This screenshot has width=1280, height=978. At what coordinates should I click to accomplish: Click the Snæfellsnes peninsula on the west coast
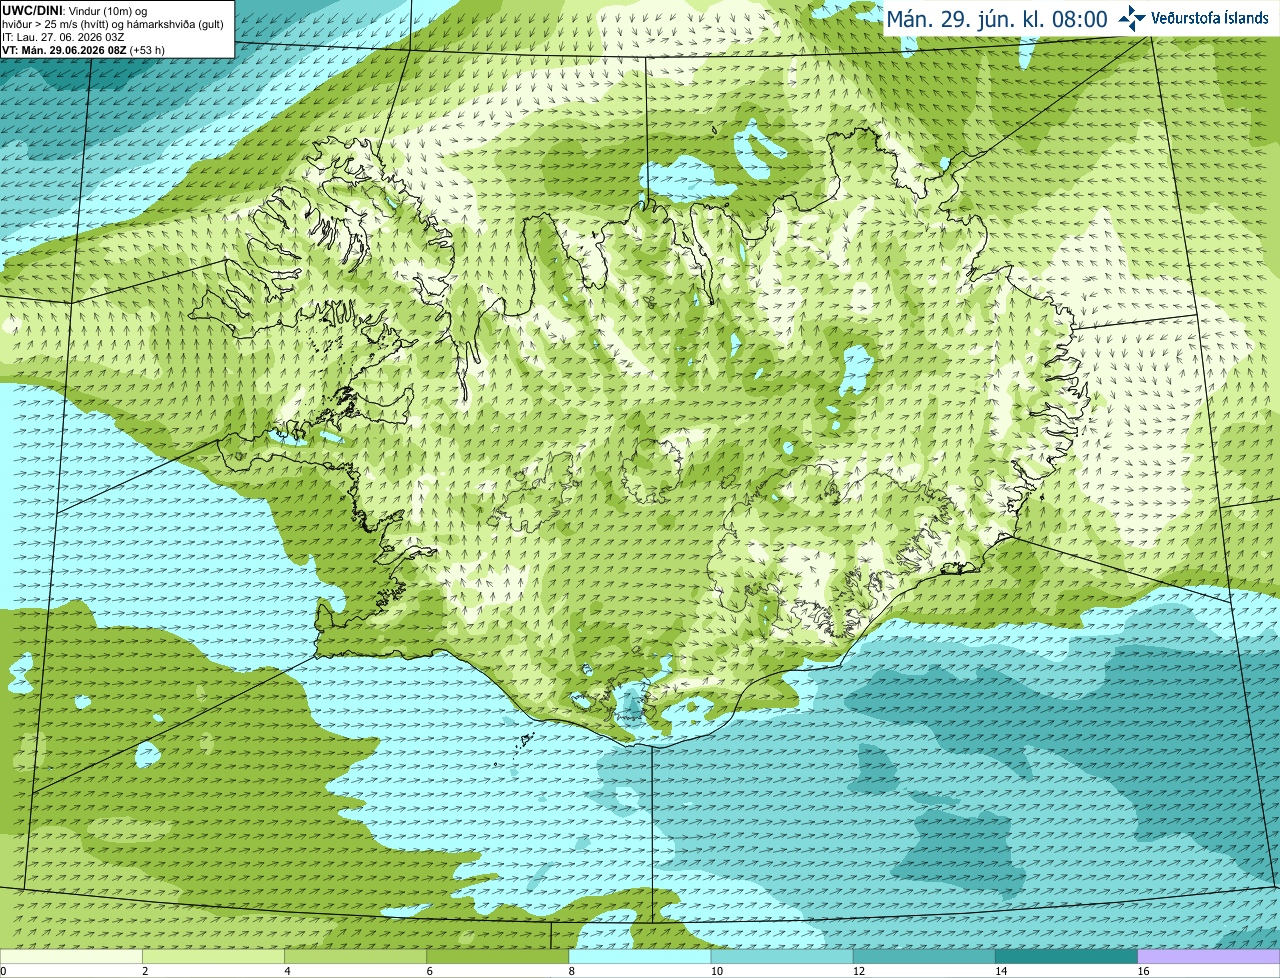pyautogui.click(x=290, y=452)
